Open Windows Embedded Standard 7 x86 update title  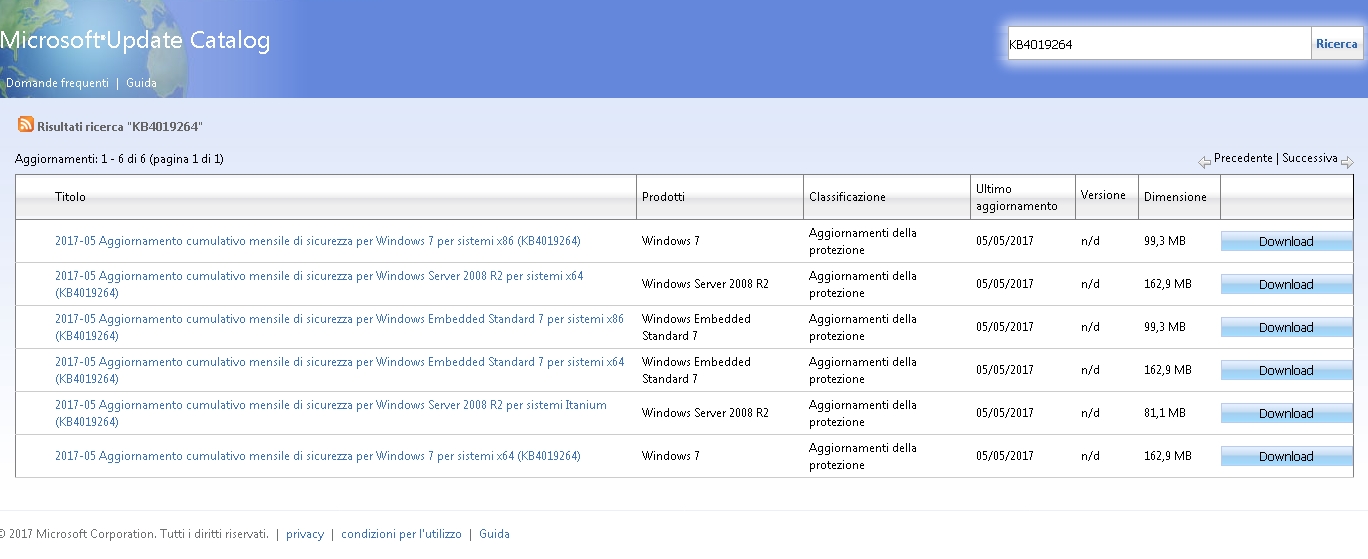(339, 327)
